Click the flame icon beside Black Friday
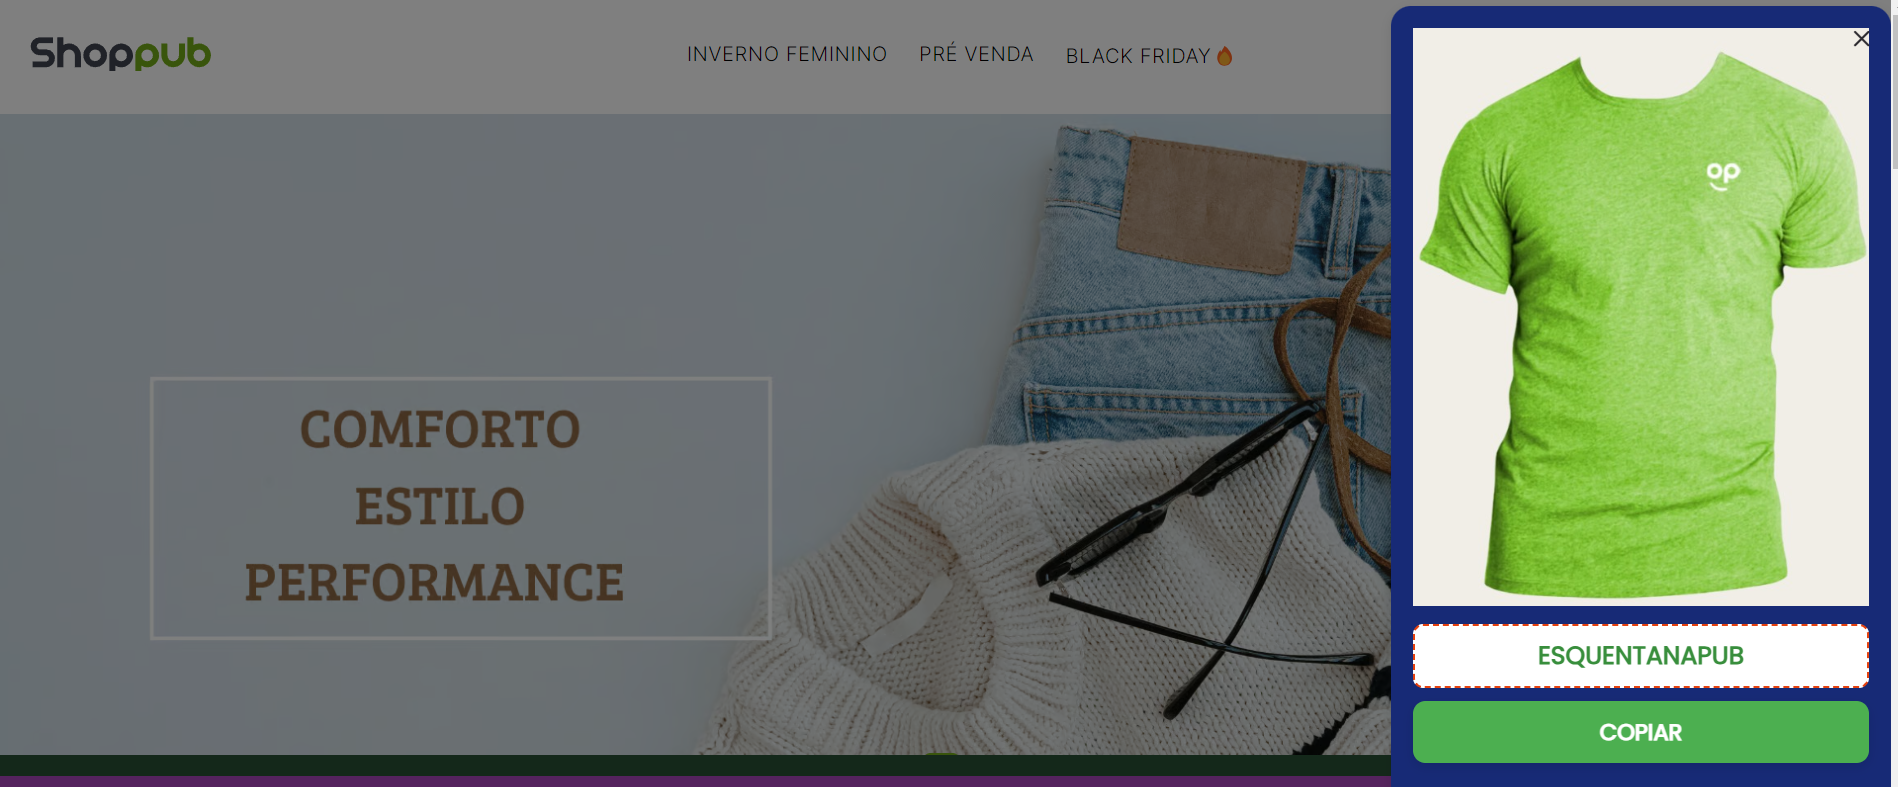The image size is (1898, 787). click(1224, 56)
